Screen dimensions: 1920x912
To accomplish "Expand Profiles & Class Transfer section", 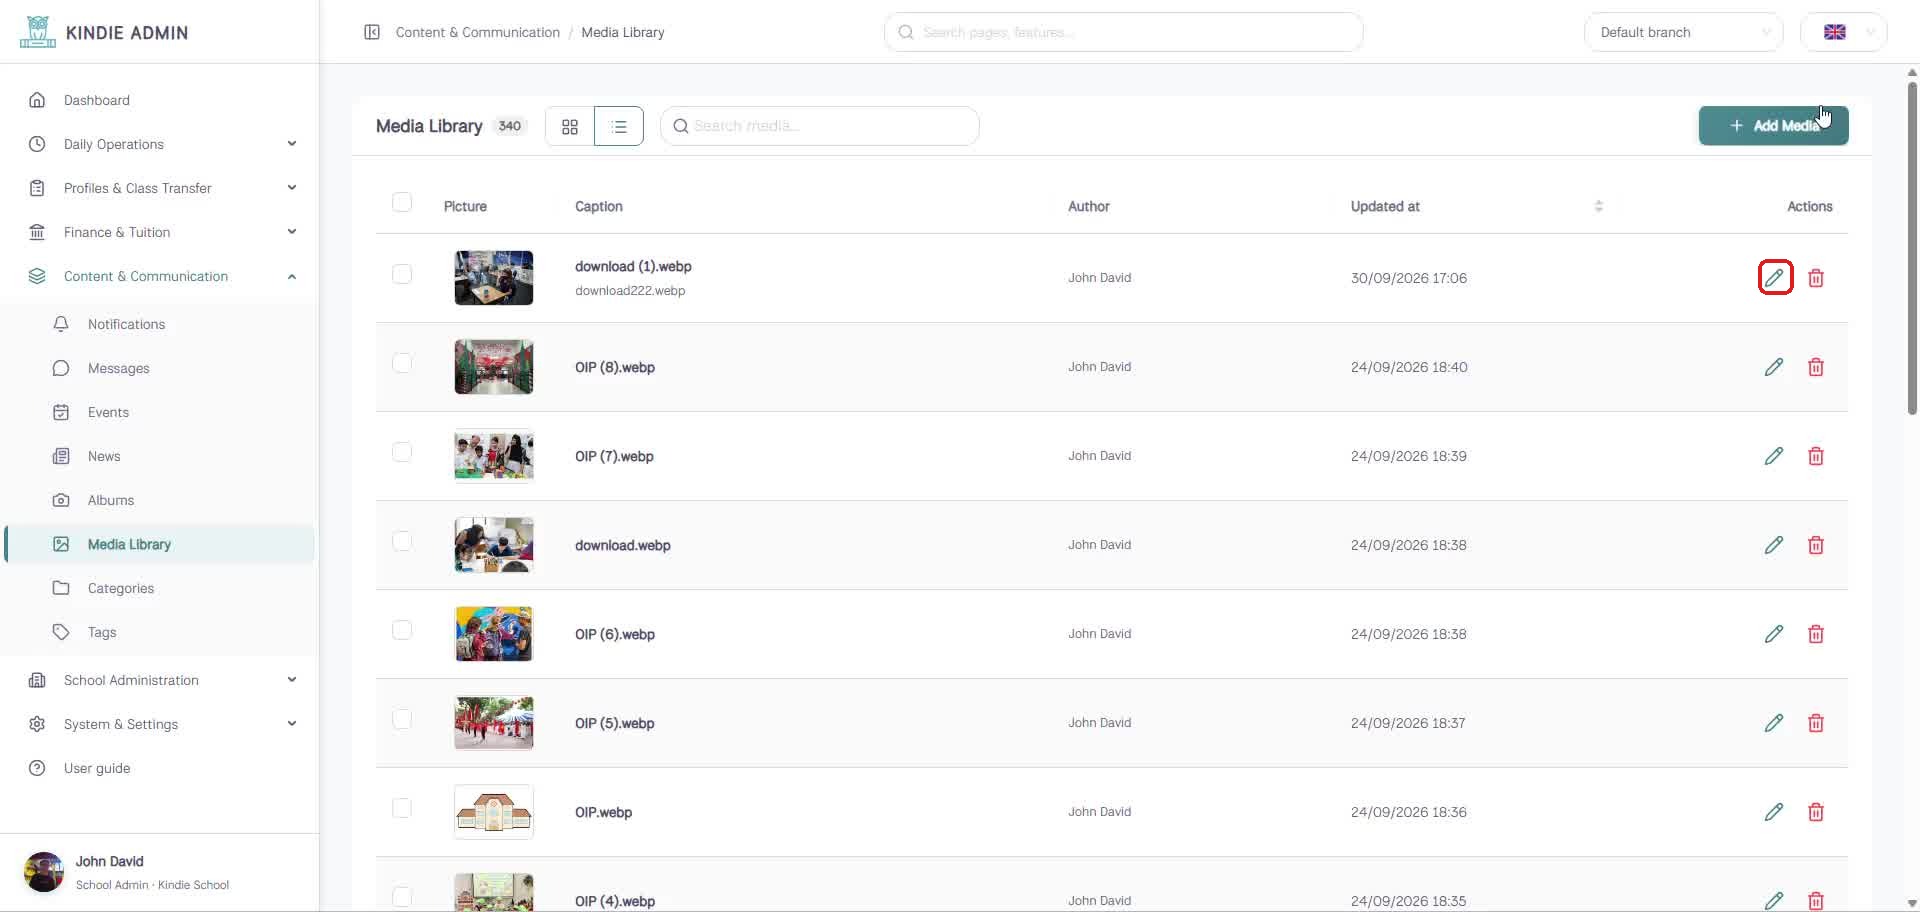I will click(x=160, y=188).
